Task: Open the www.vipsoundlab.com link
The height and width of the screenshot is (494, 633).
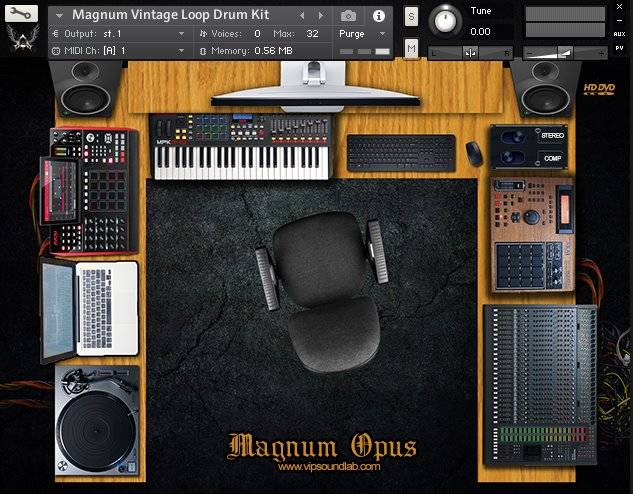Action: [329, 467]
